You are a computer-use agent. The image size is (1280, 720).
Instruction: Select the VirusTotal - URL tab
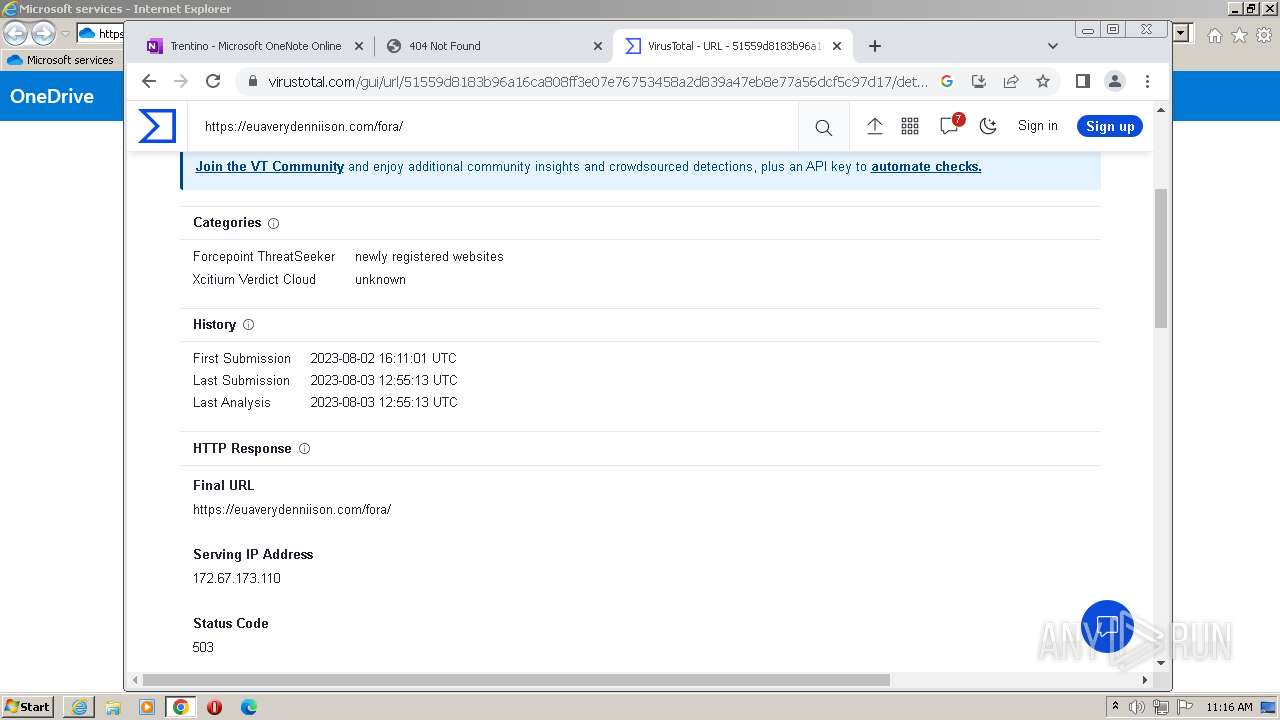point(734,46)
